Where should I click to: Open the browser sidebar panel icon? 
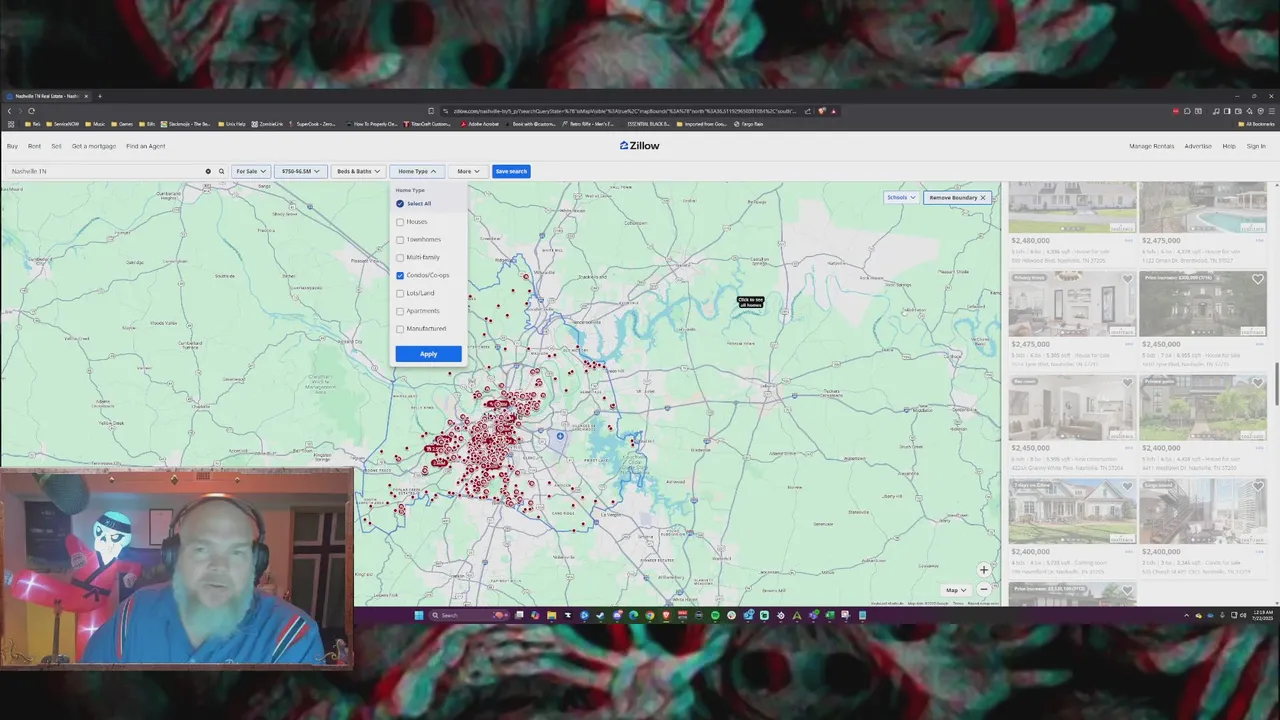(x=1227, y=111)
